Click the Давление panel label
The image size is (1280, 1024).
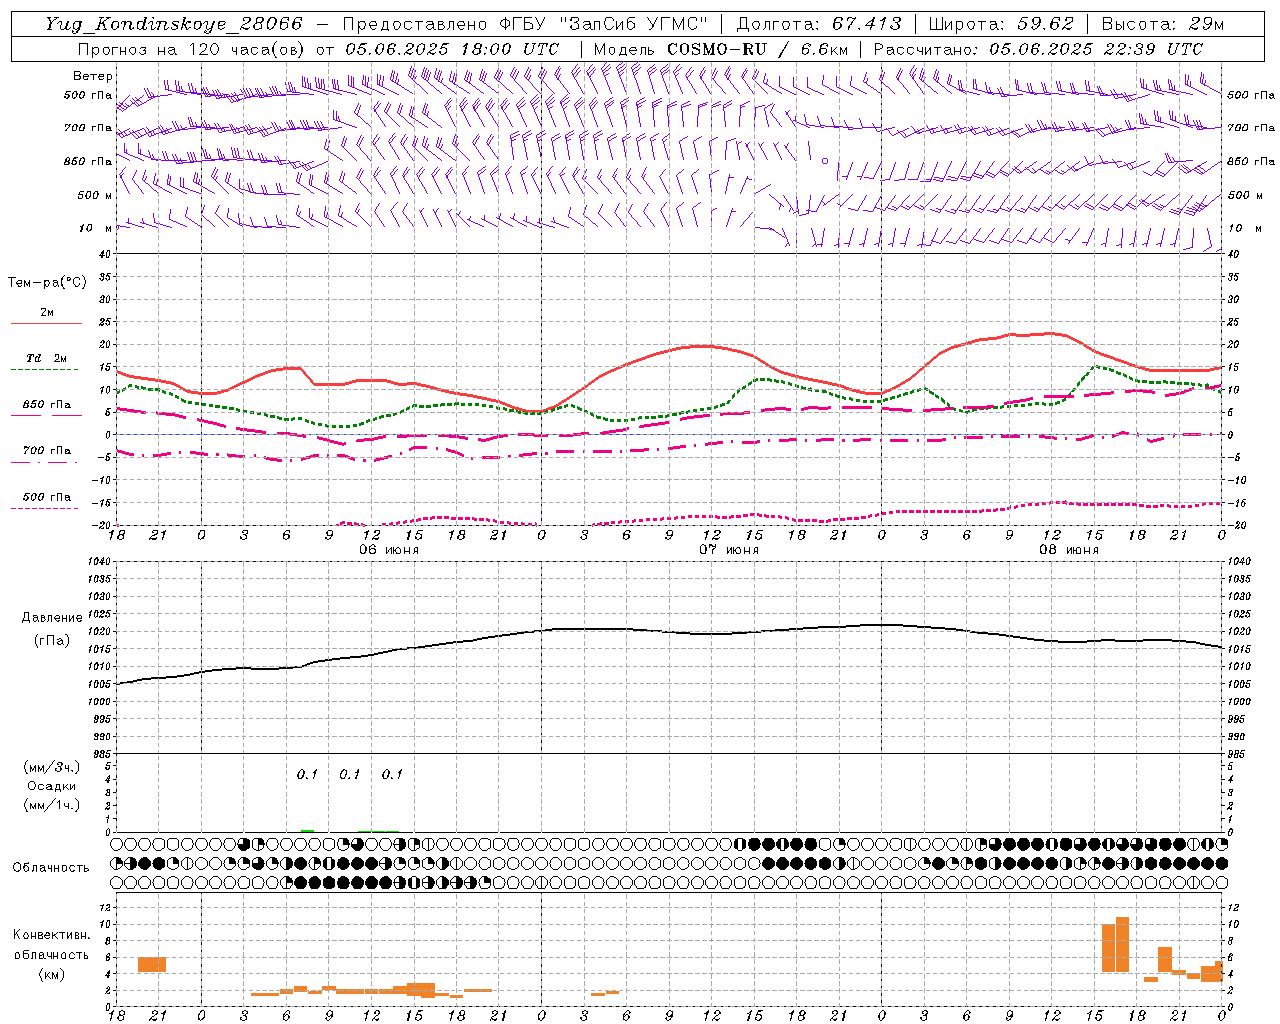click(x=52, y=618)
